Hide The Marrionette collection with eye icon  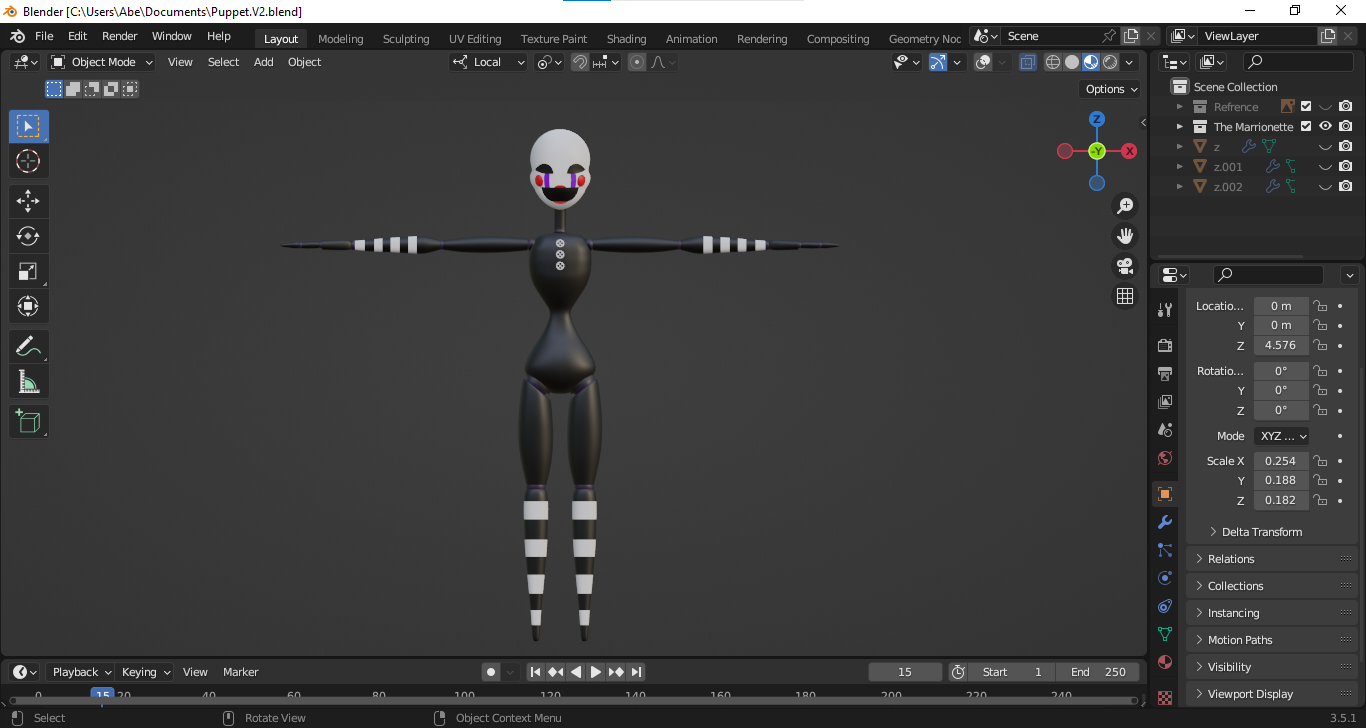pos(1326,127)
